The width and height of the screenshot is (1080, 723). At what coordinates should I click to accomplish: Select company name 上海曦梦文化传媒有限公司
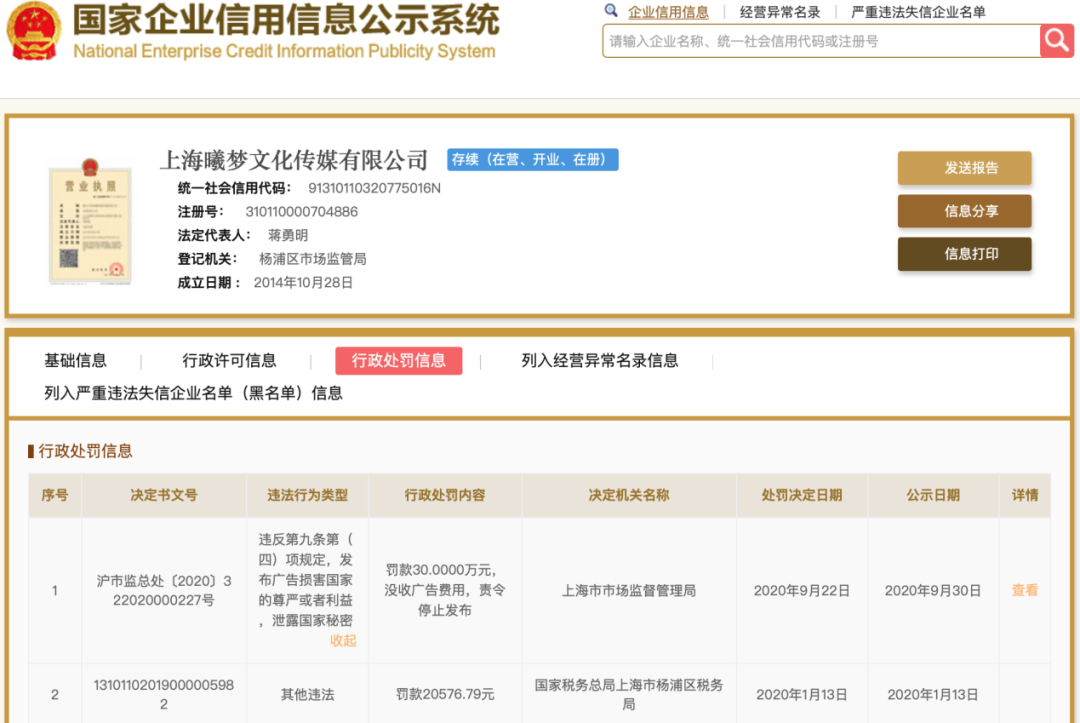pyautogui.click(x=294, y=160)
